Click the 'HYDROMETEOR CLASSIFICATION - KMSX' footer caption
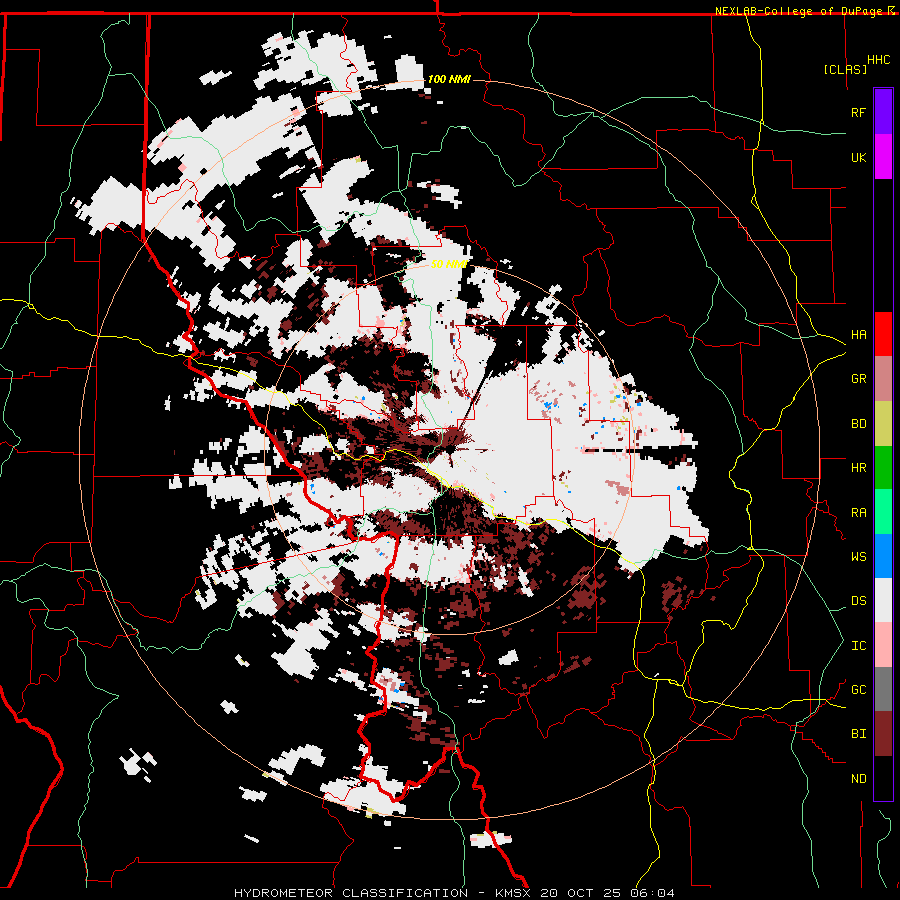Screen dimensions: 900x900 click(x=384, y=893)
